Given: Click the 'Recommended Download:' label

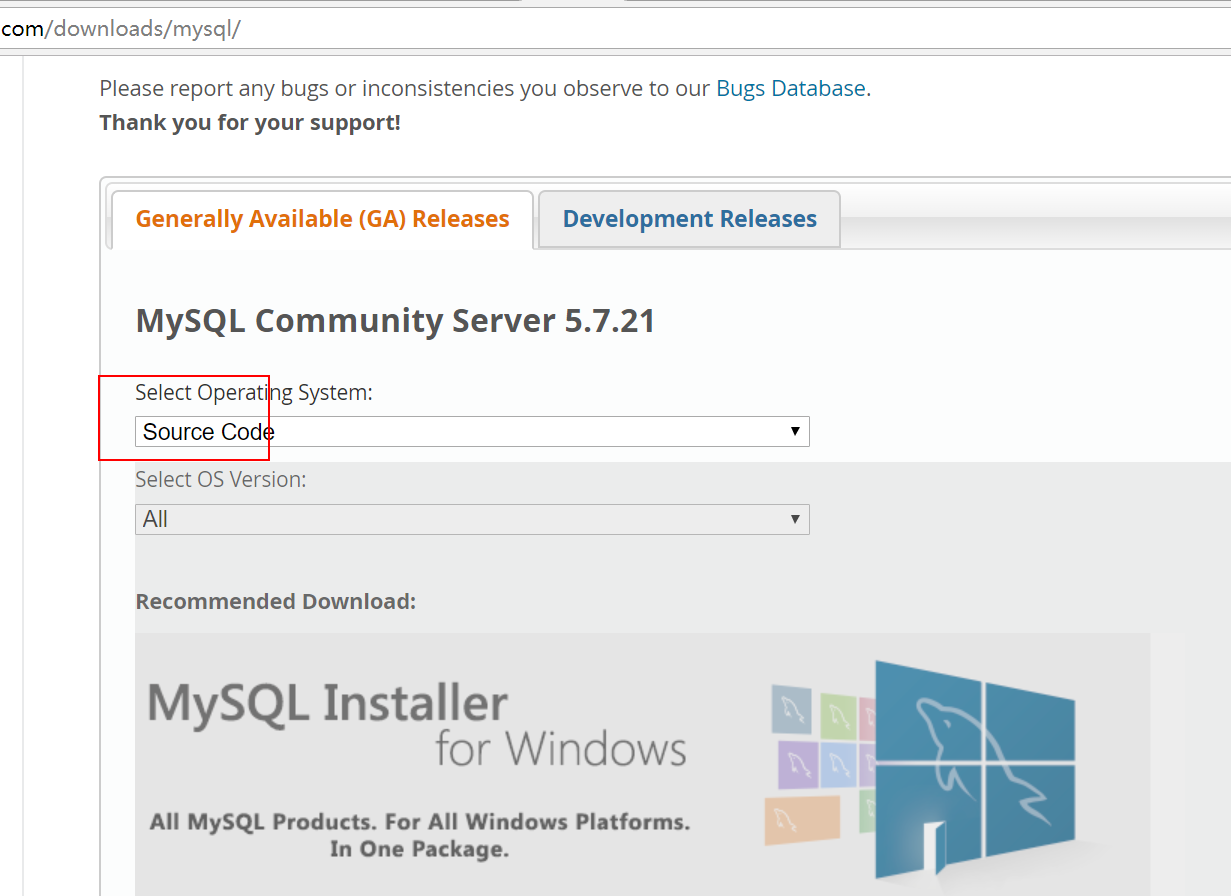Looking at the screenshot, I should pyautogui.click(x=275, y=601).
